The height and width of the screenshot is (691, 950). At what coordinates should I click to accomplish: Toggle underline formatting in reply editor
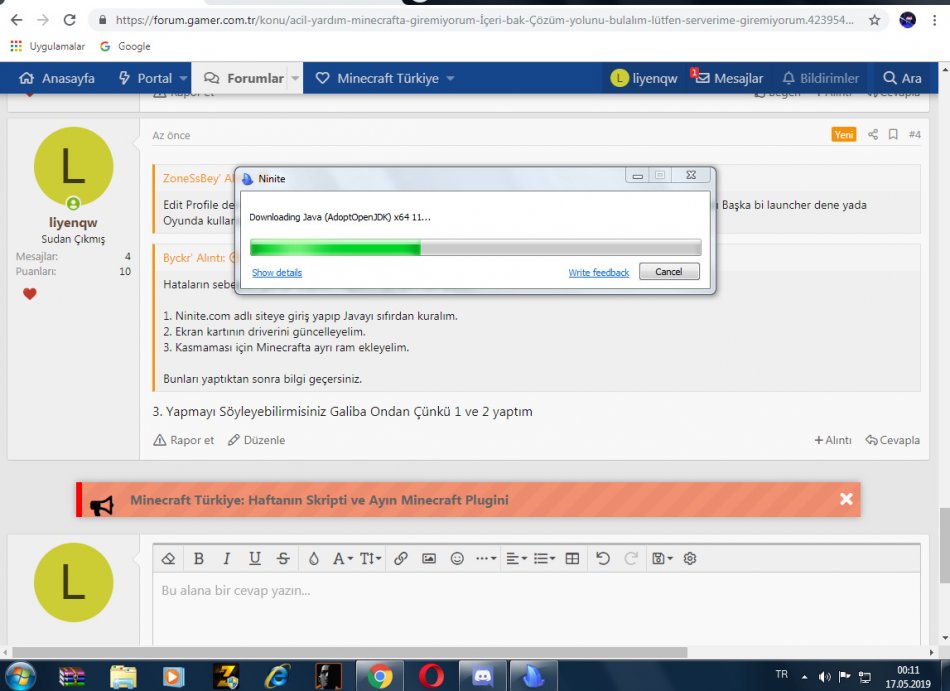pos(254,558)
